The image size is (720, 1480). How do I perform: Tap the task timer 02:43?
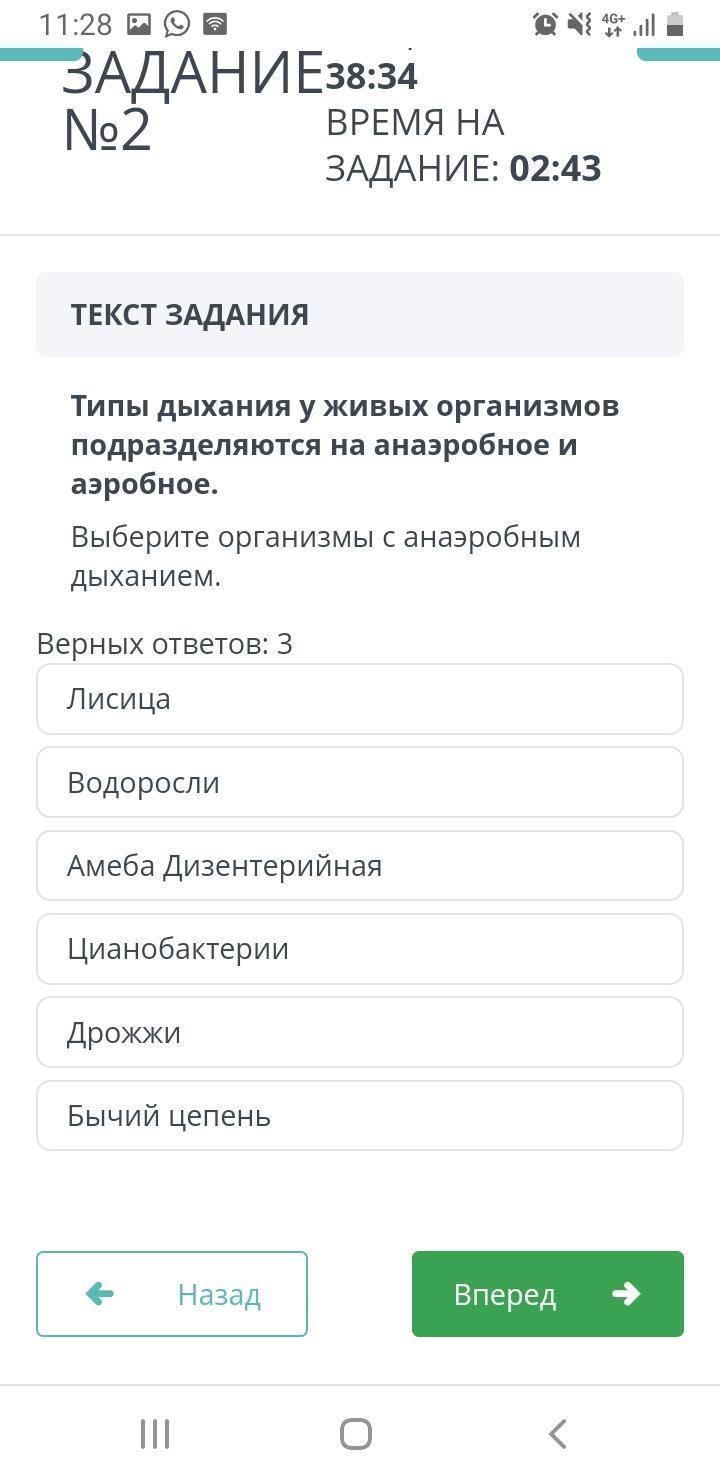pyautogui.click(x=555, y=168)
